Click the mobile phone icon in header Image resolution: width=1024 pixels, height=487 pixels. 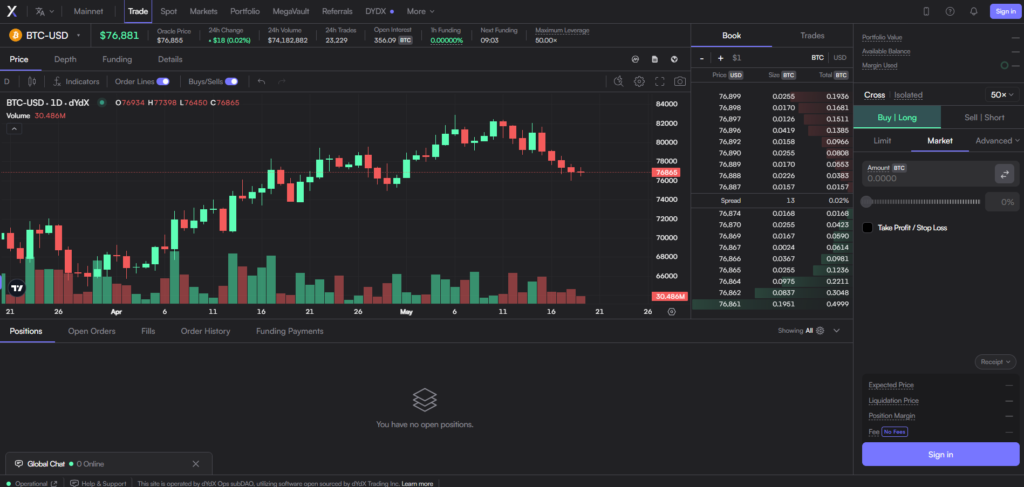pos(926,11)
